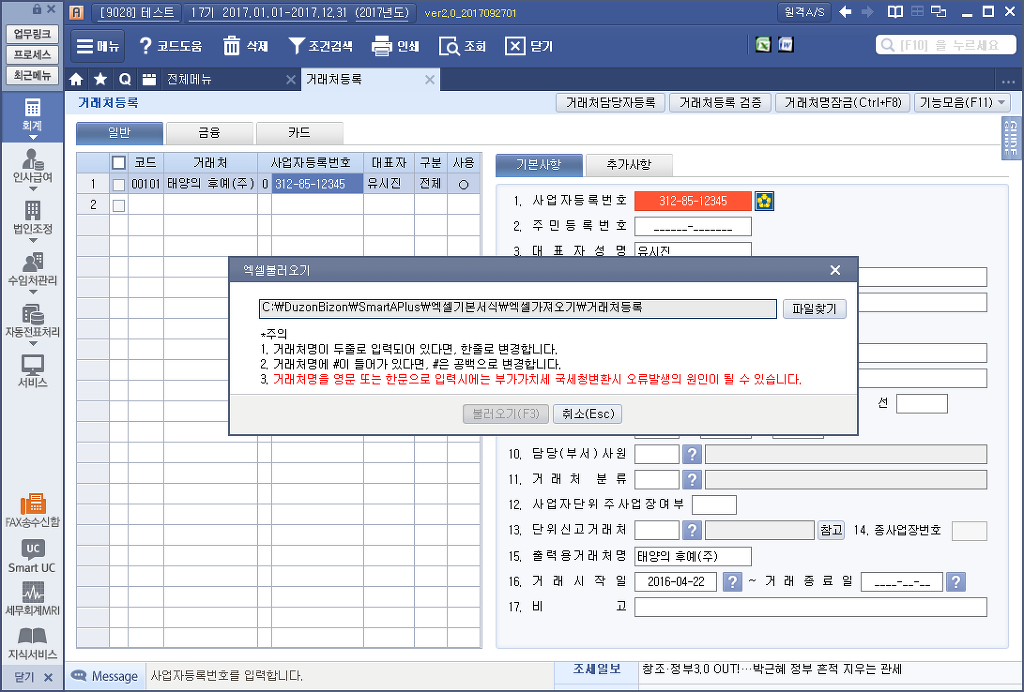Expand arrow under 법인조정
Viewport: 1024px width, 692px height.
(x=32, y=240)
